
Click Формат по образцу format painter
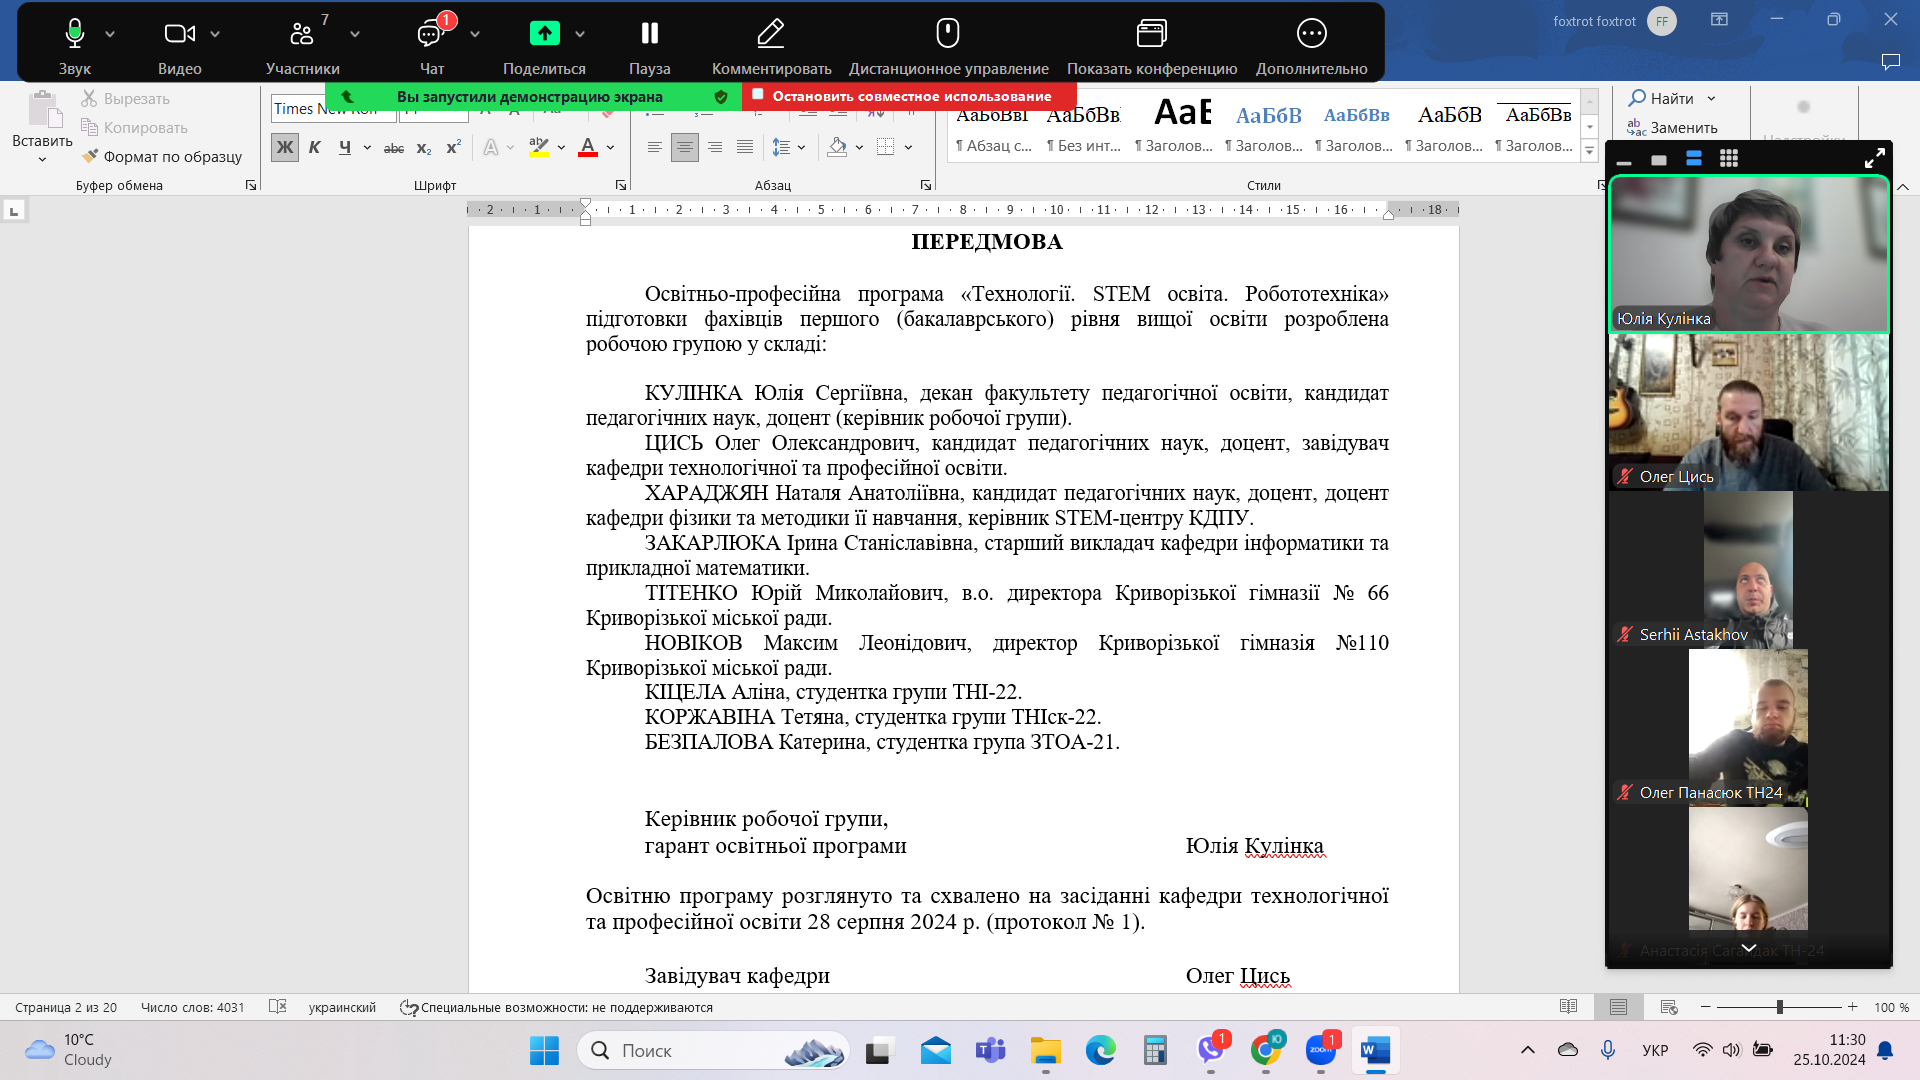162,156
